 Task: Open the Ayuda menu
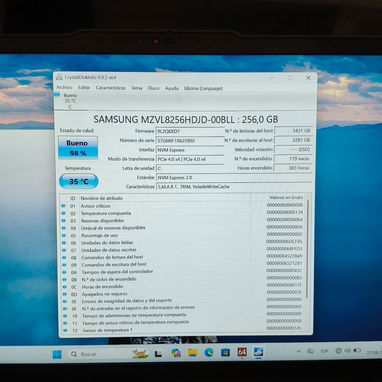point(172,89)
